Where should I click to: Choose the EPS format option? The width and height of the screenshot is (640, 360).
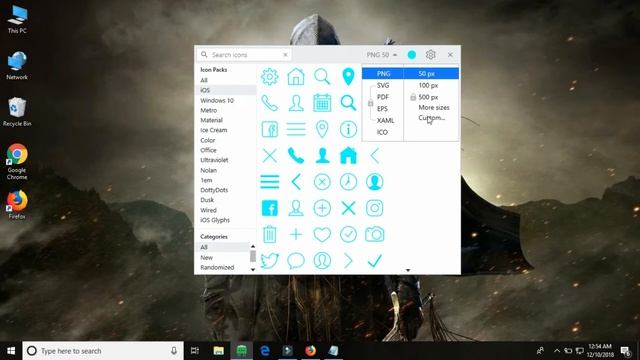pos(382,109)
